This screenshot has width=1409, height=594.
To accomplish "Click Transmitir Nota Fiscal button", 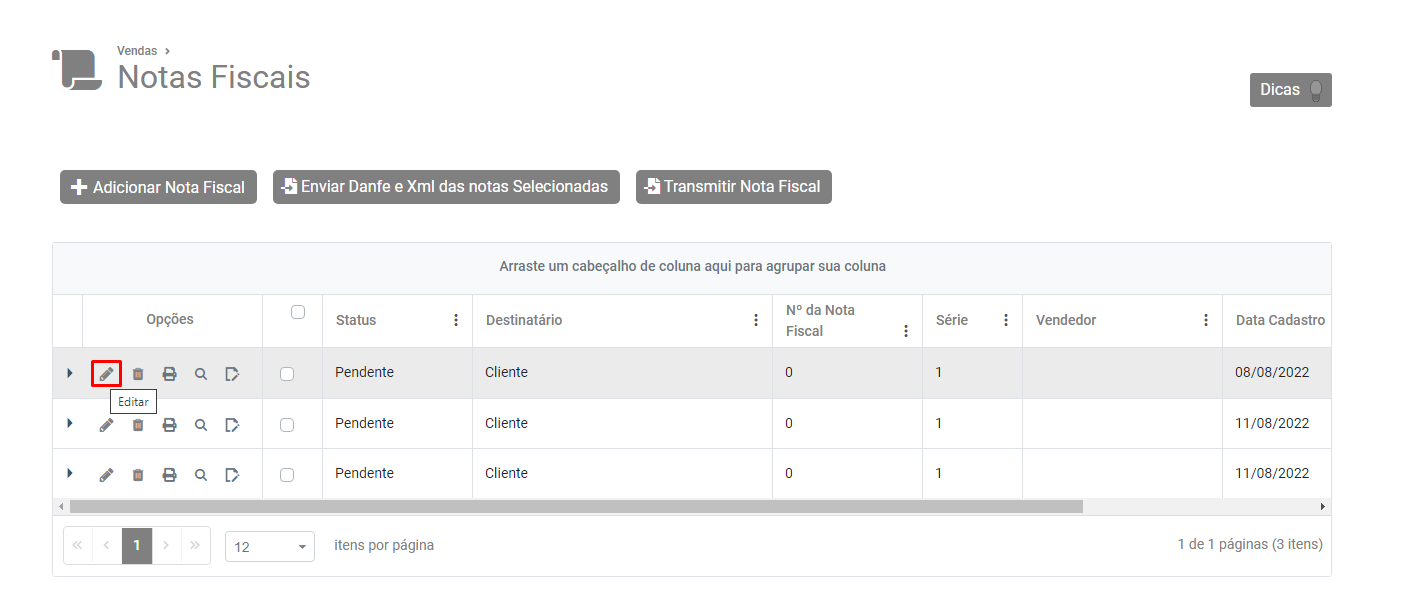I will [x=733, y=187].
